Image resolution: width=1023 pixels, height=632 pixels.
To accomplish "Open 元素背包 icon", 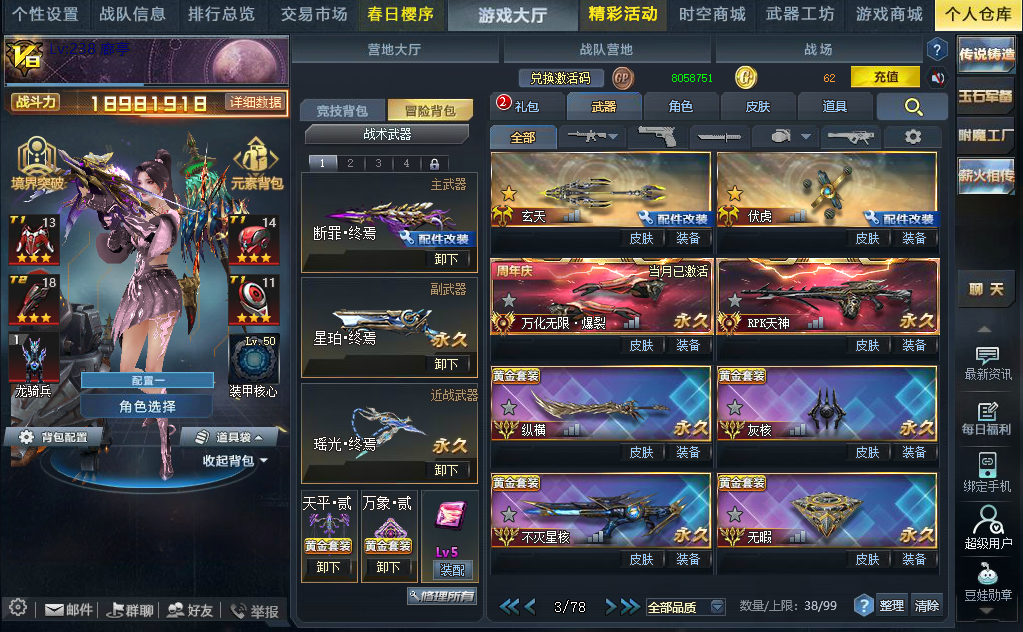I will pyautogui.click(x=256, y=163).
